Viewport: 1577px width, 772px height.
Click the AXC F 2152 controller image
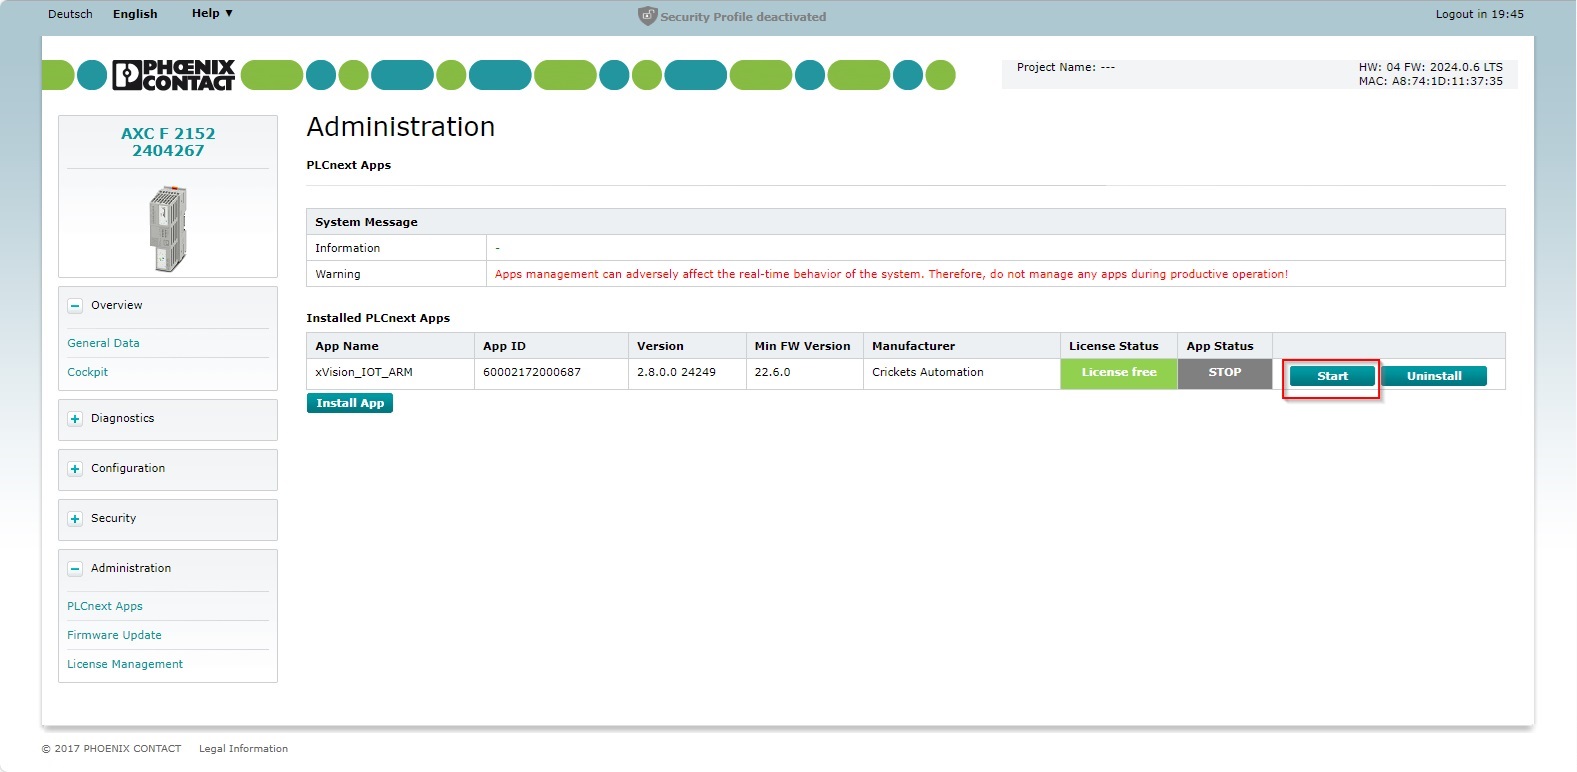coord(168,228)
